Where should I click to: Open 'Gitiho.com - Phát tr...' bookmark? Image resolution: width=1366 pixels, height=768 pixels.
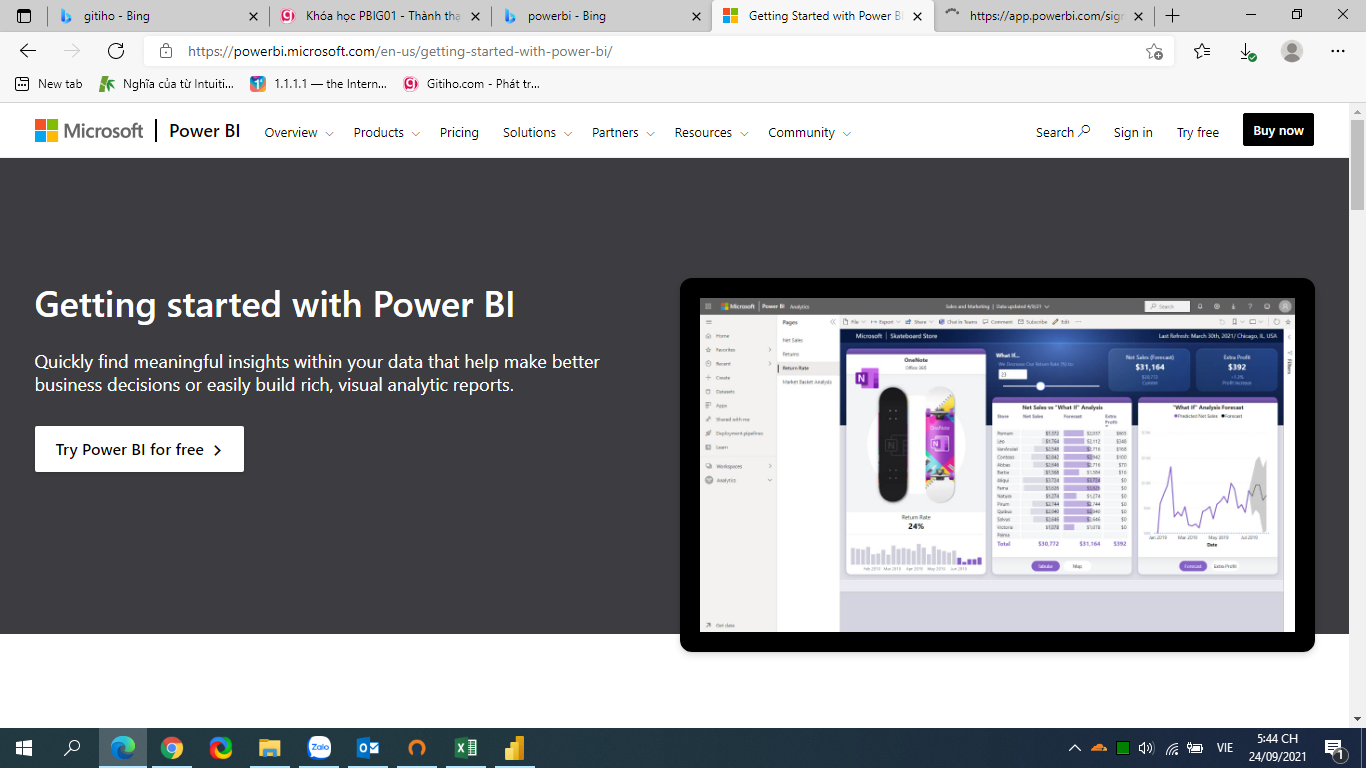point(472,84)
